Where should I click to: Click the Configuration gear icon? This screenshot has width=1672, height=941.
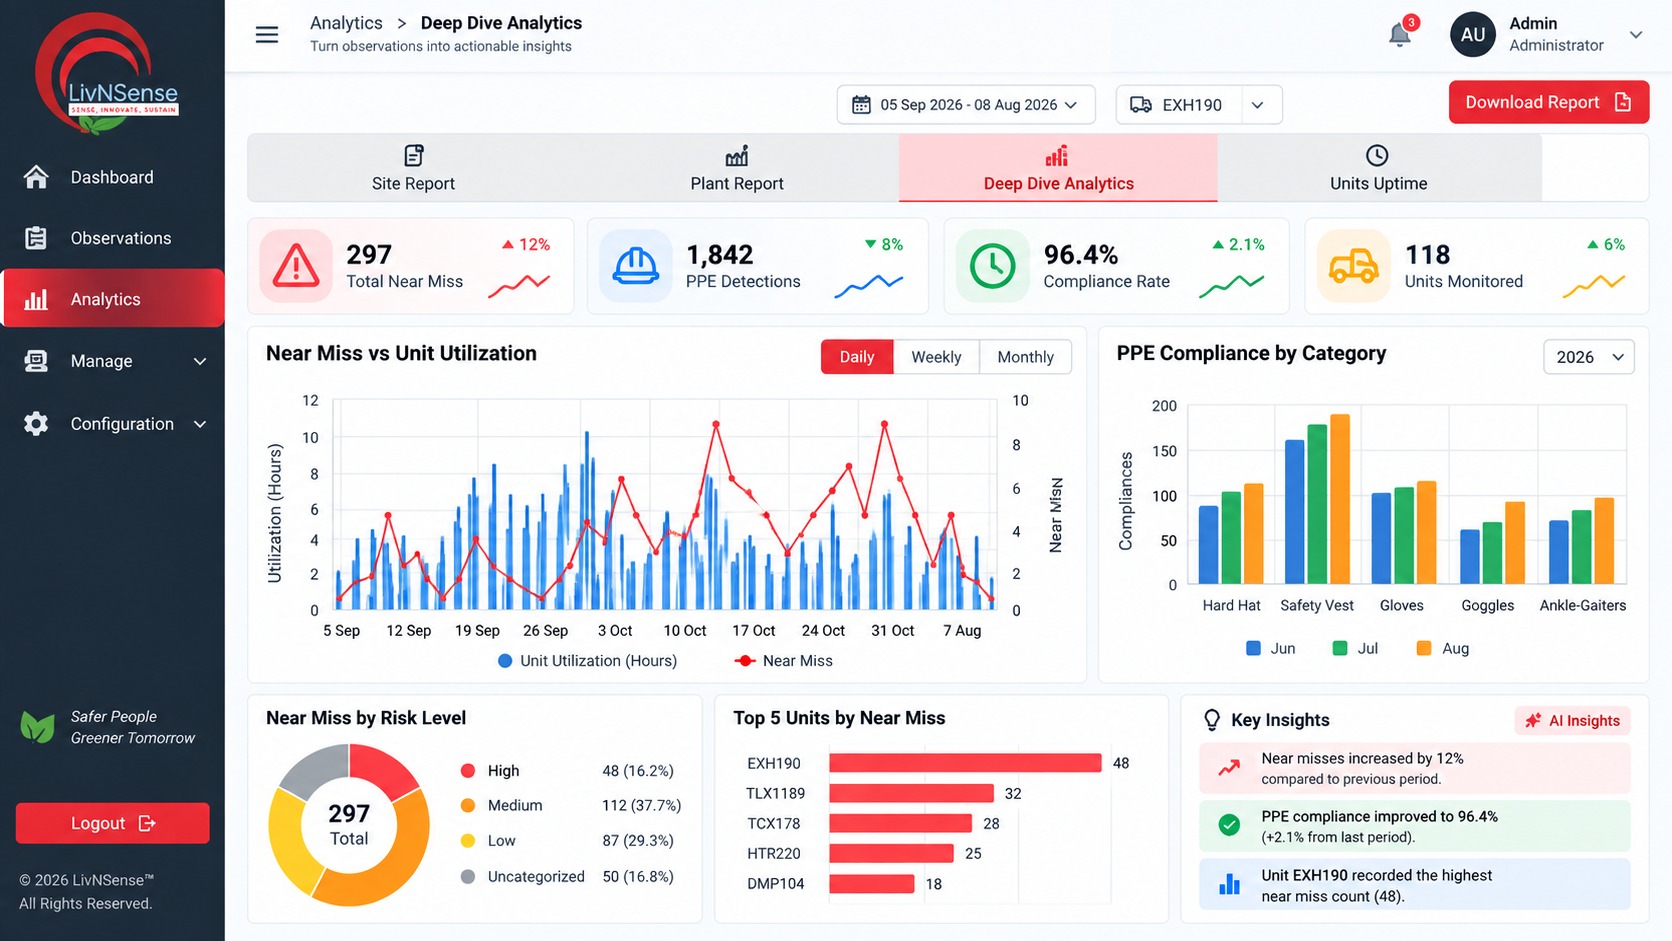[36, 424]
